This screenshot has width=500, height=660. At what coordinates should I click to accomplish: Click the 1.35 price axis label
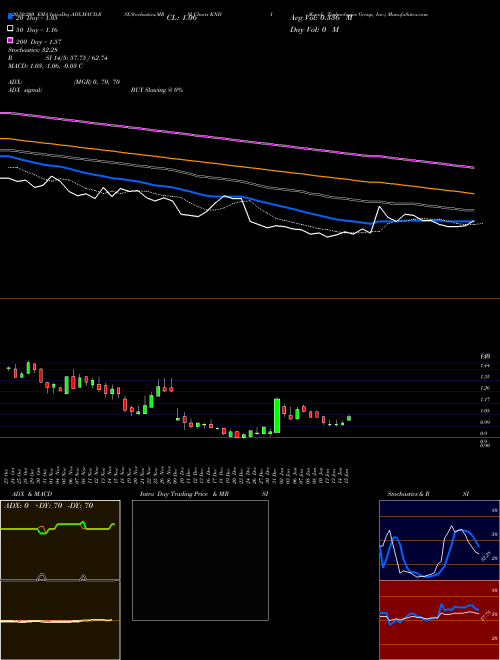tap(484, 376)
